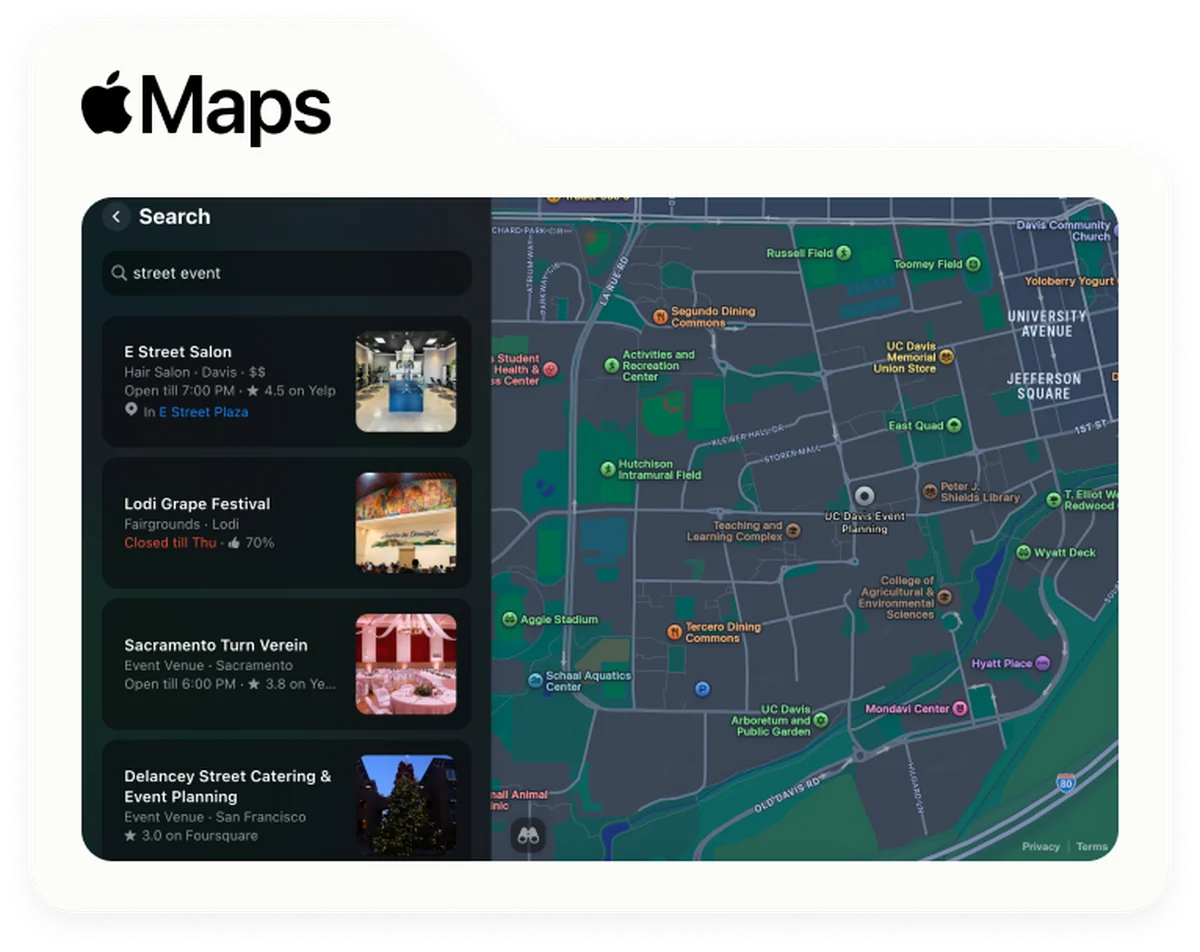Open the Privacy link on the map
This screenshot has height=952, width=1200.
pos(1041,846)
